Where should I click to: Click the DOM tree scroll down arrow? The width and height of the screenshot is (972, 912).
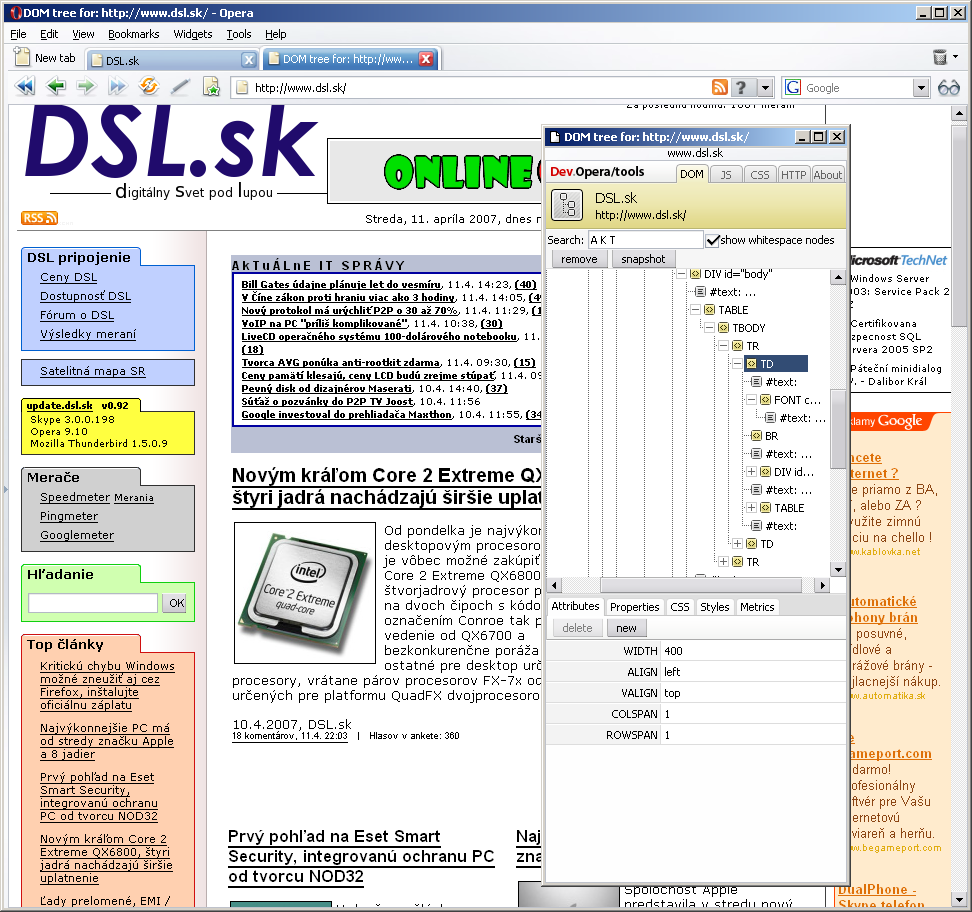[838, 570]
